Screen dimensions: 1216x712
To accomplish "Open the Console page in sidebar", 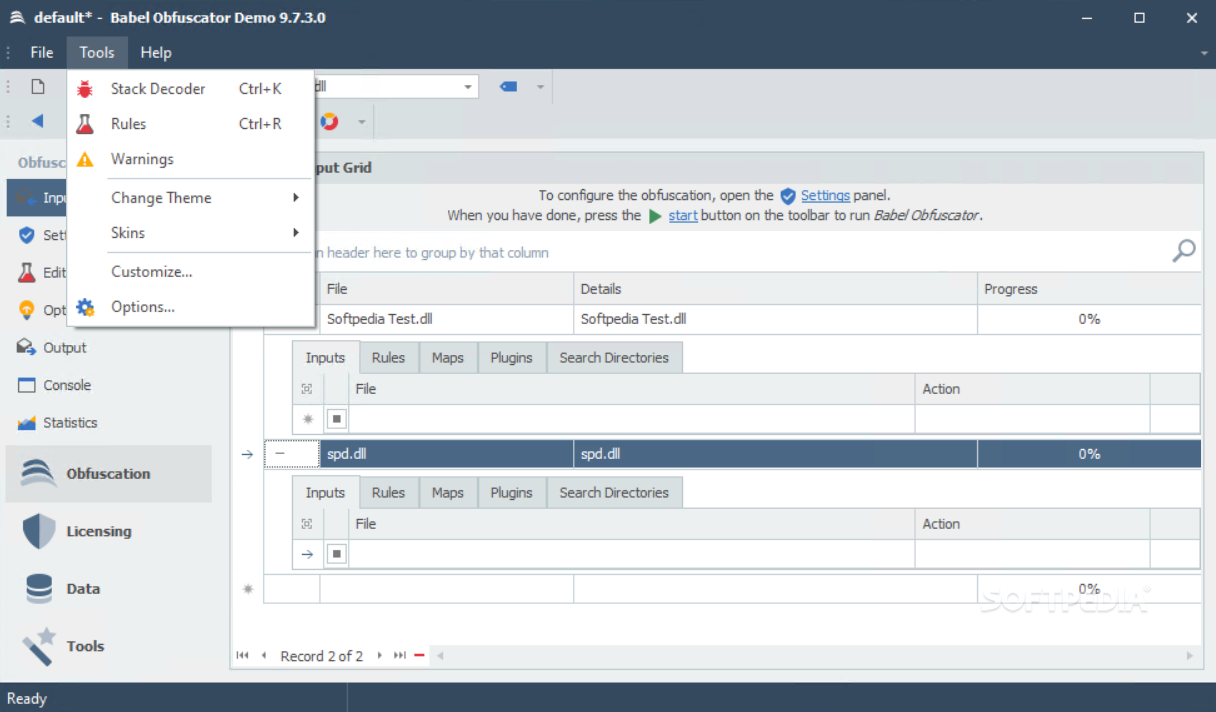I will coord(67,385).
